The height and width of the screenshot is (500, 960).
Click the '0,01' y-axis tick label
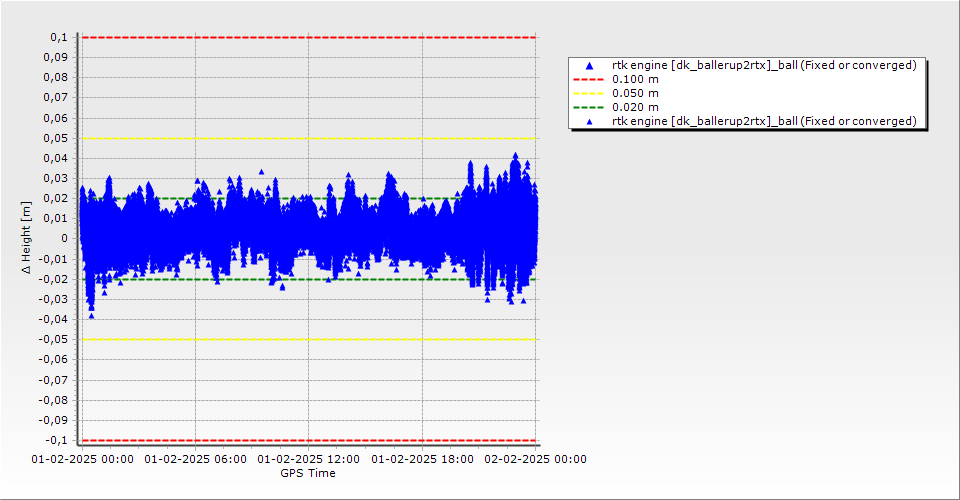point(56,218)
